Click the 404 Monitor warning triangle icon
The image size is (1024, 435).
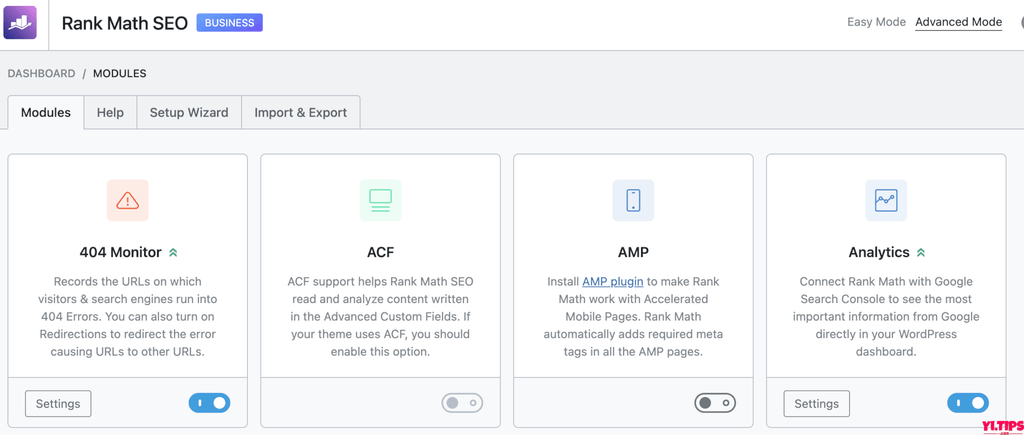[x=127, y=200]
